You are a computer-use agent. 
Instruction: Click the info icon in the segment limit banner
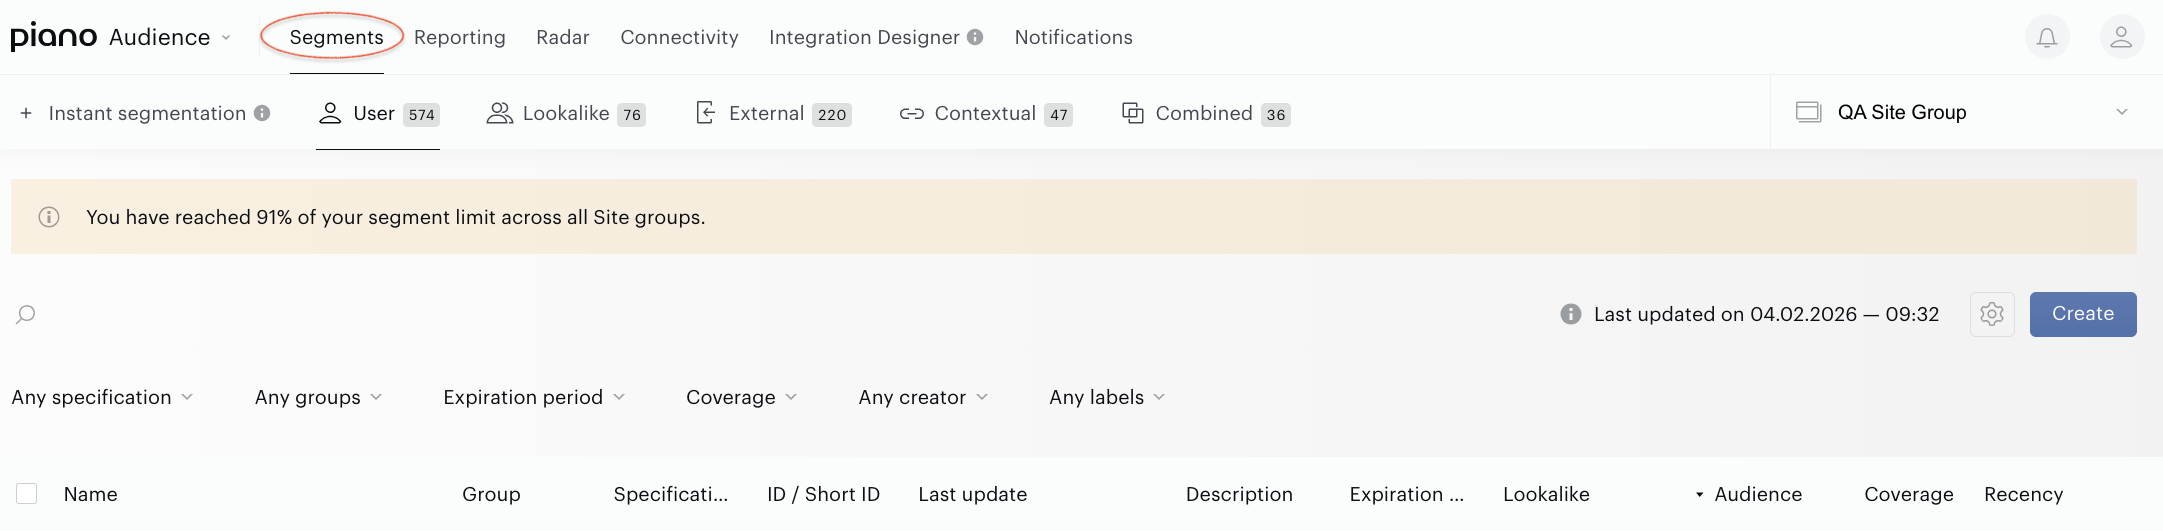[x=49, y=217]
